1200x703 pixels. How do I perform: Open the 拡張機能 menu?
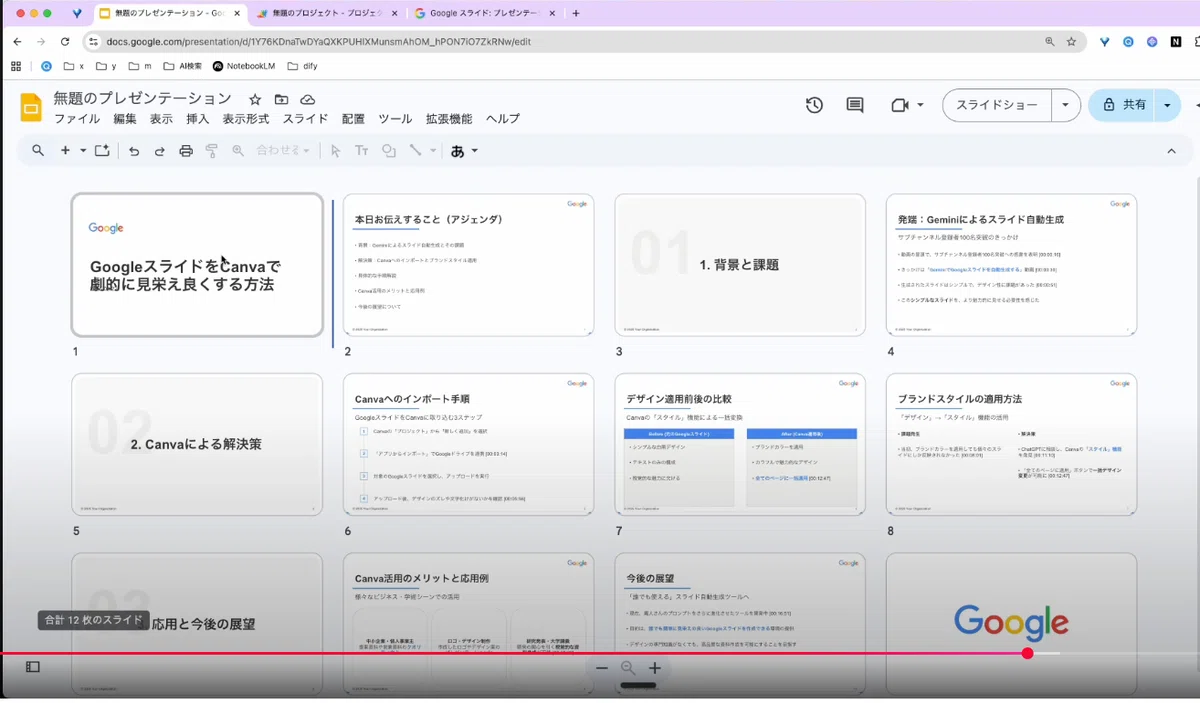click(449, 119)
